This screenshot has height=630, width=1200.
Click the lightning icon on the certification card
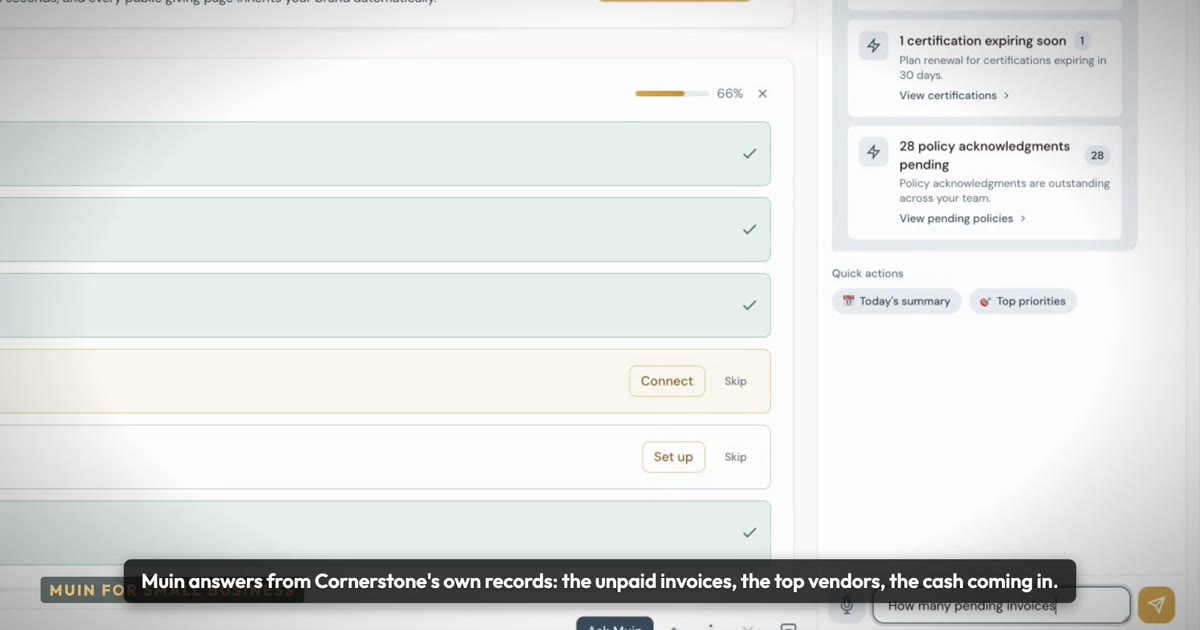click(874, 45)
